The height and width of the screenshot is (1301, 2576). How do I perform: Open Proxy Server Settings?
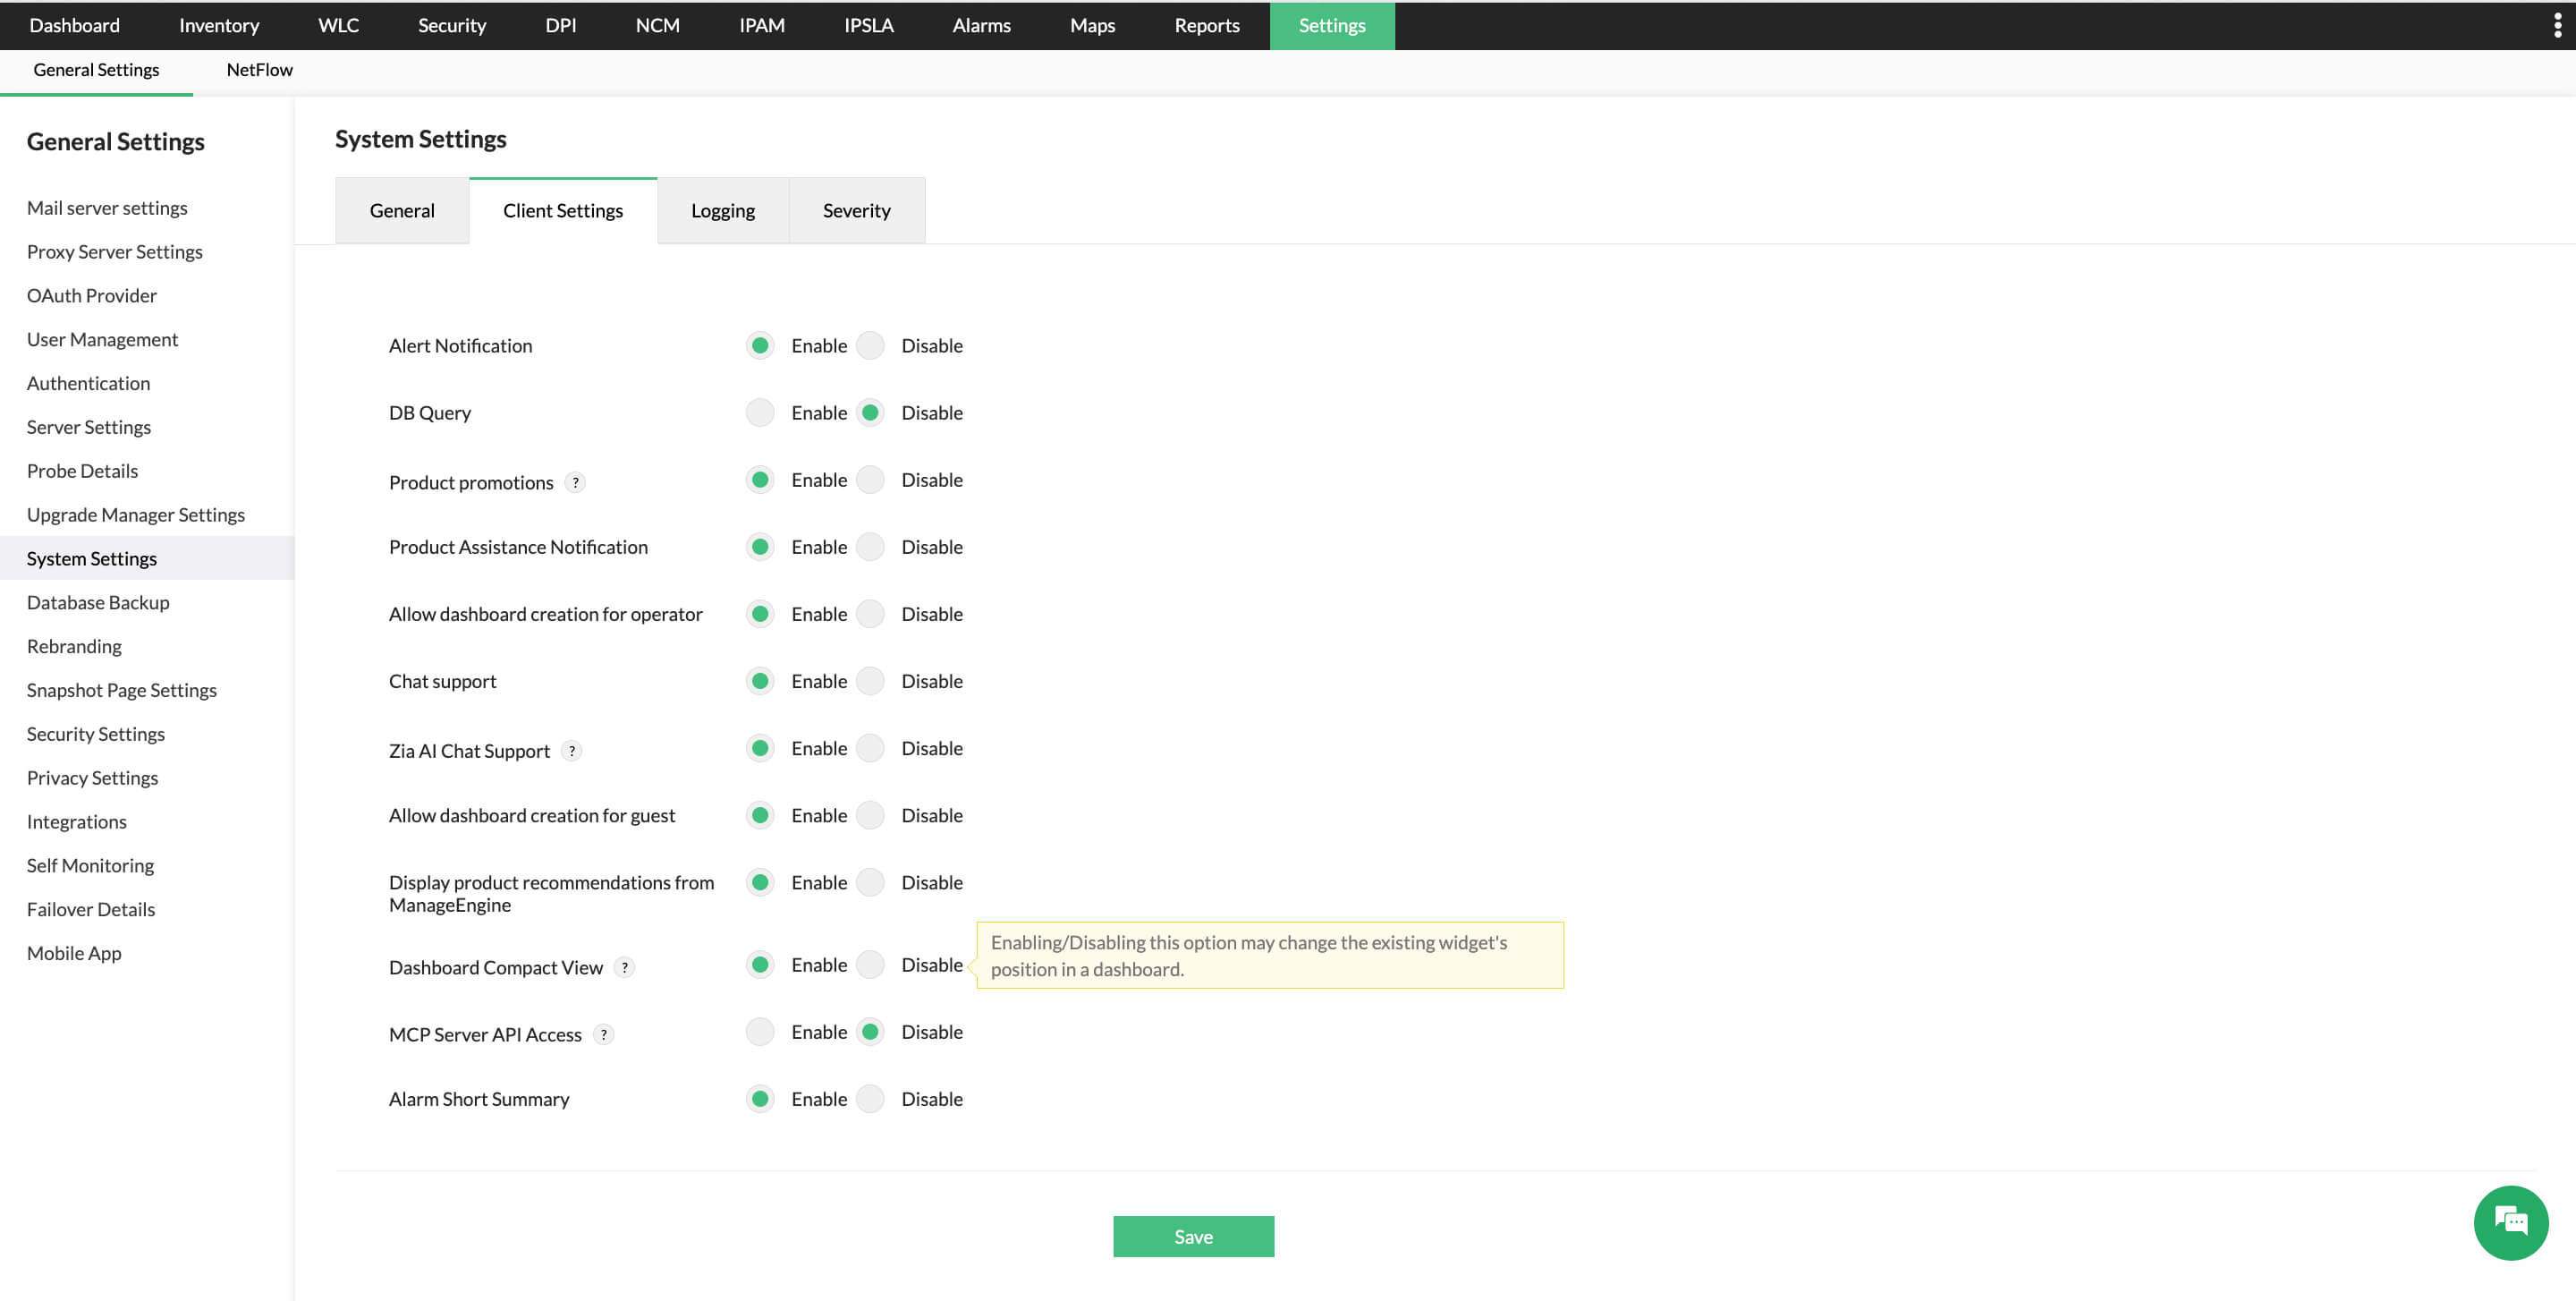[115, 252]
